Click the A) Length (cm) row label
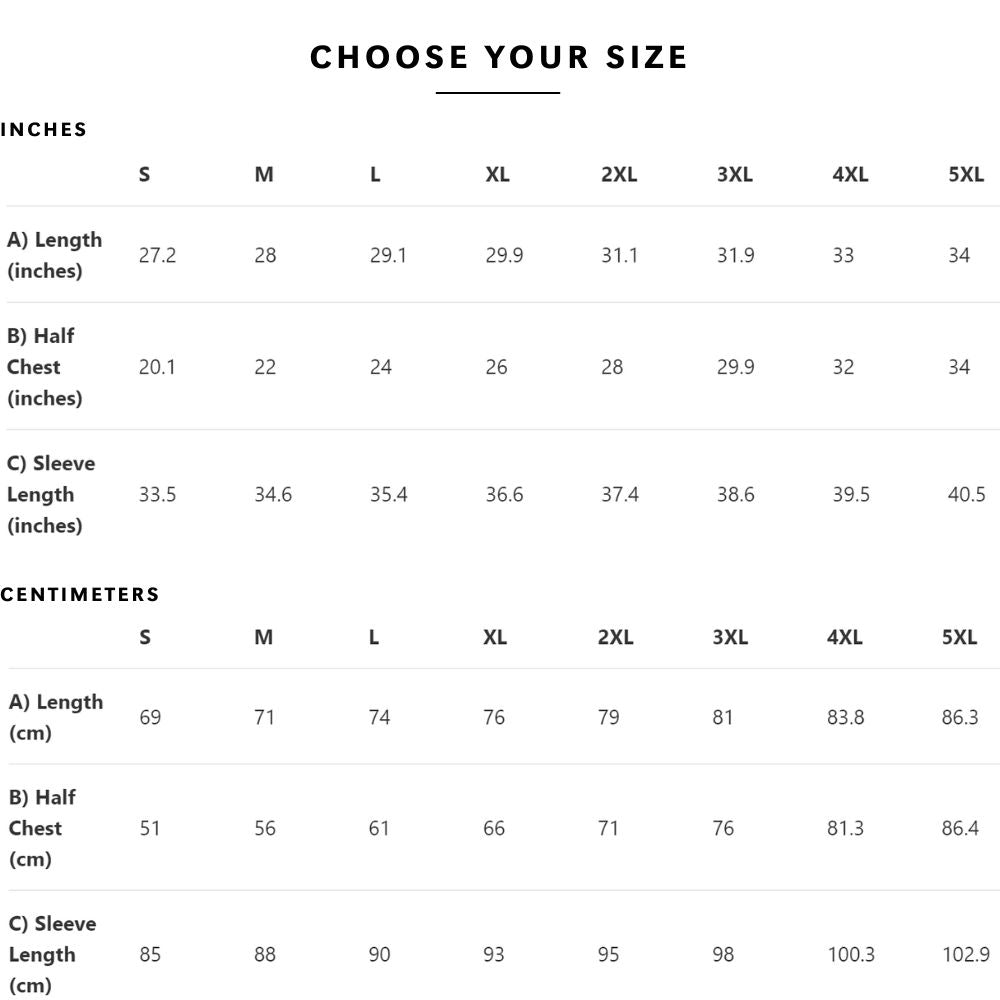This screenshot has width=1000, height=1000. (55, 717)
